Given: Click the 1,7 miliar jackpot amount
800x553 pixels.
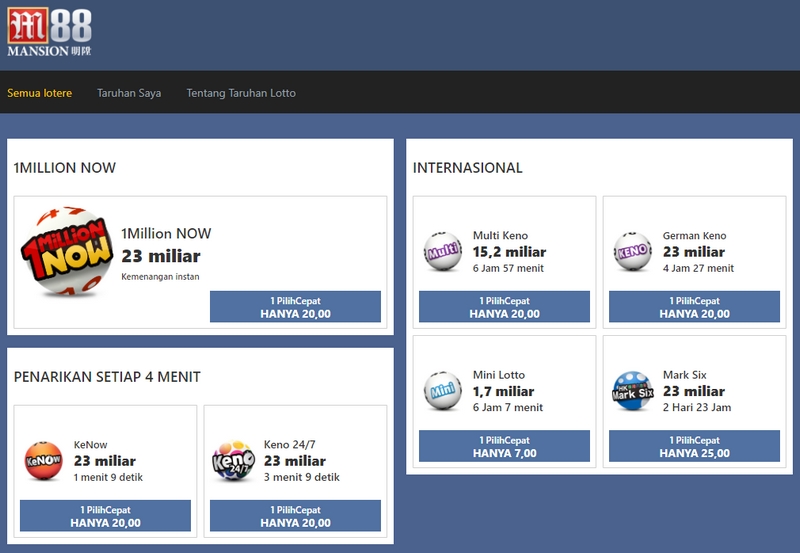Looking at the screenshot, I should click(503, 391).
